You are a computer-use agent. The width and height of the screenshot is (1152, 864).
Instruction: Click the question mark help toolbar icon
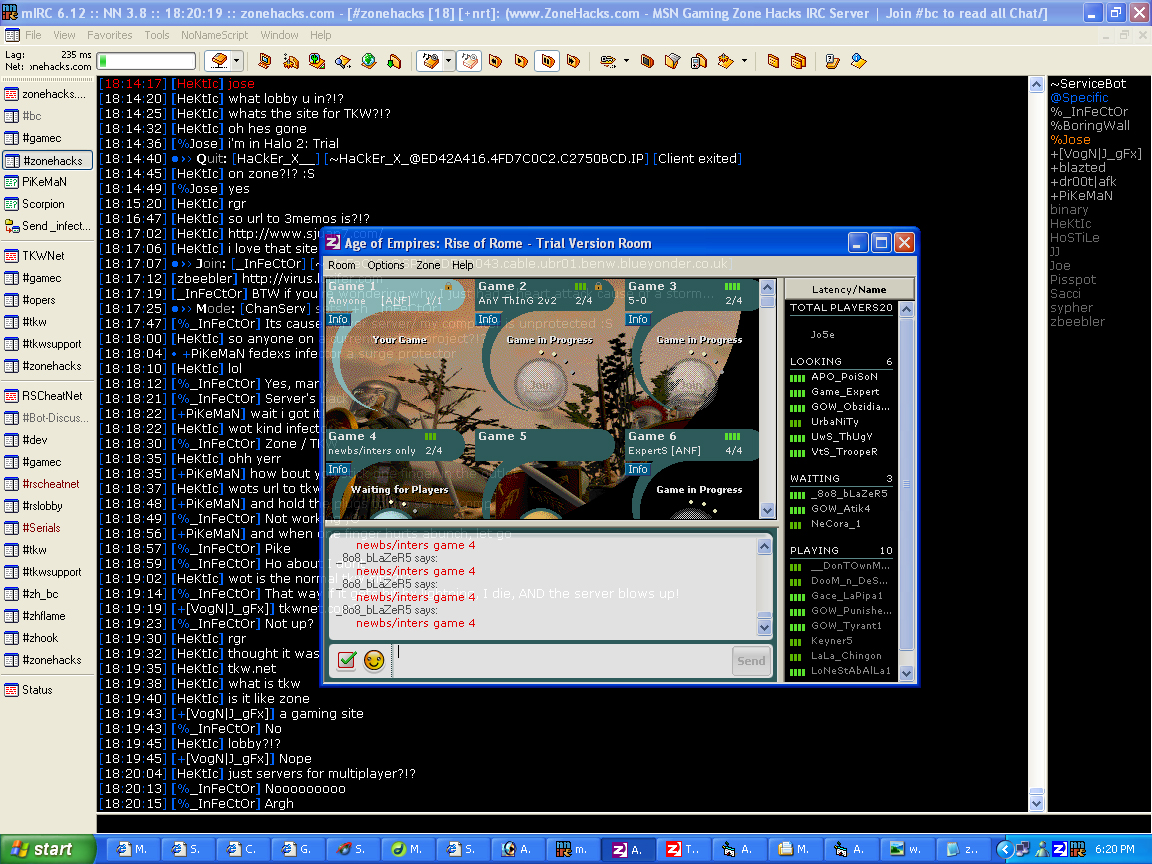[832, 61]
